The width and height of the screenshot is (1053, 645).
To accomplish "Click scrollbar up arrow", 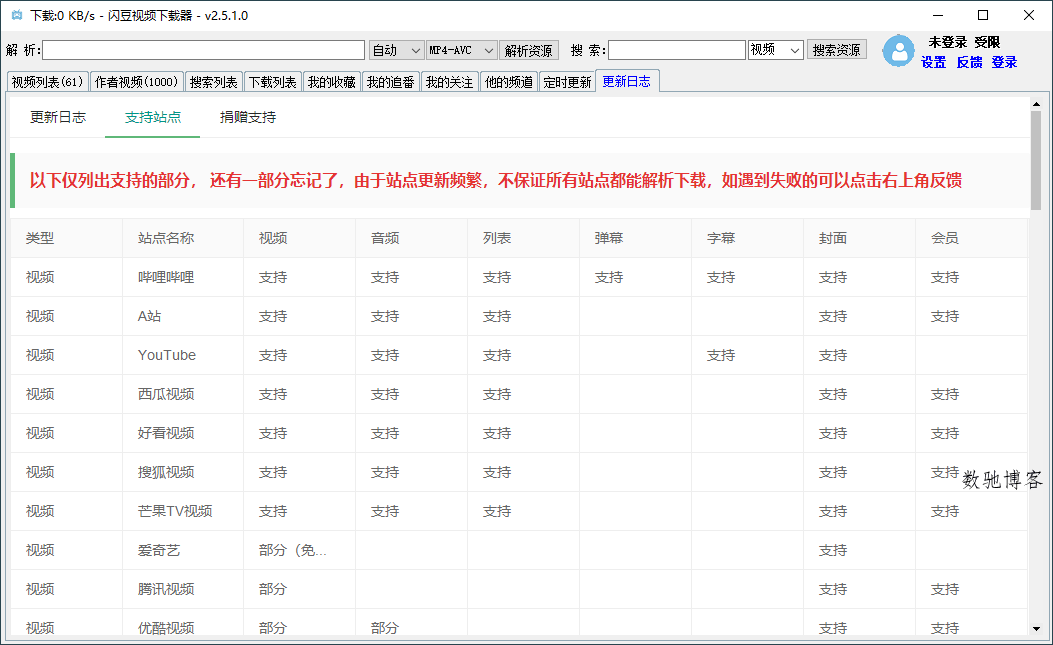I will pyautogui.click(x=1036, y=104).
